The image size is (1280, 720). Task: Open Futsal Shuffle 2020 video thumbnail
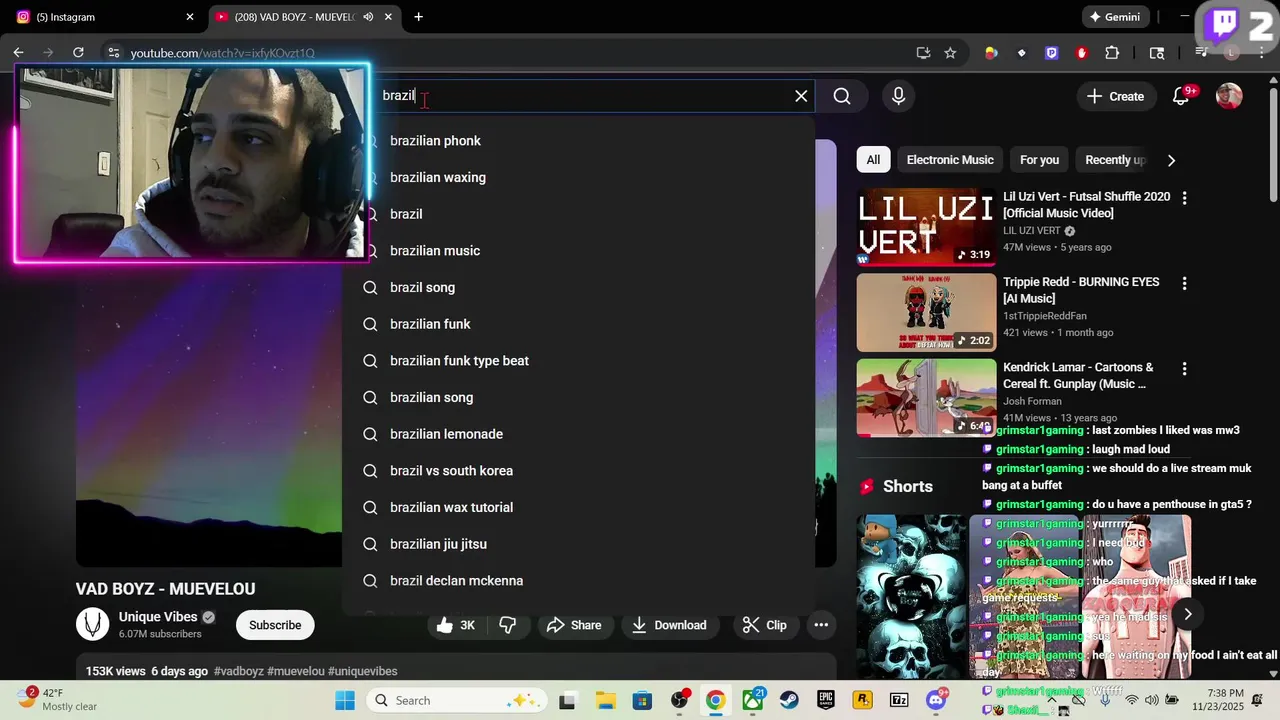click(x=926, y=226)
